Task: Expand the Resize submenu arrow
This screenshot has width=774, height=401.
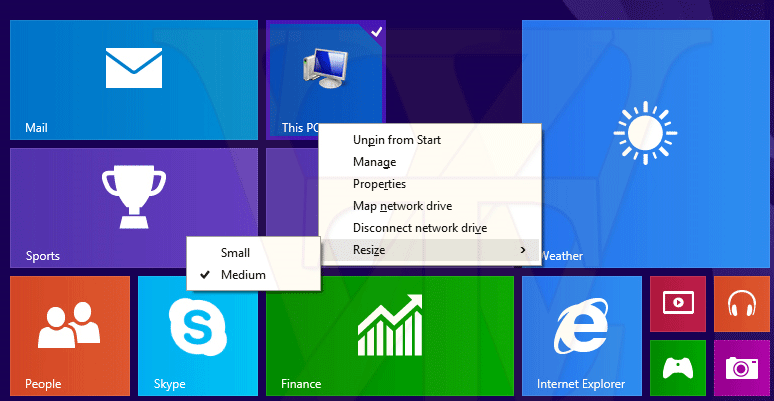Action: tap(523, 250)
